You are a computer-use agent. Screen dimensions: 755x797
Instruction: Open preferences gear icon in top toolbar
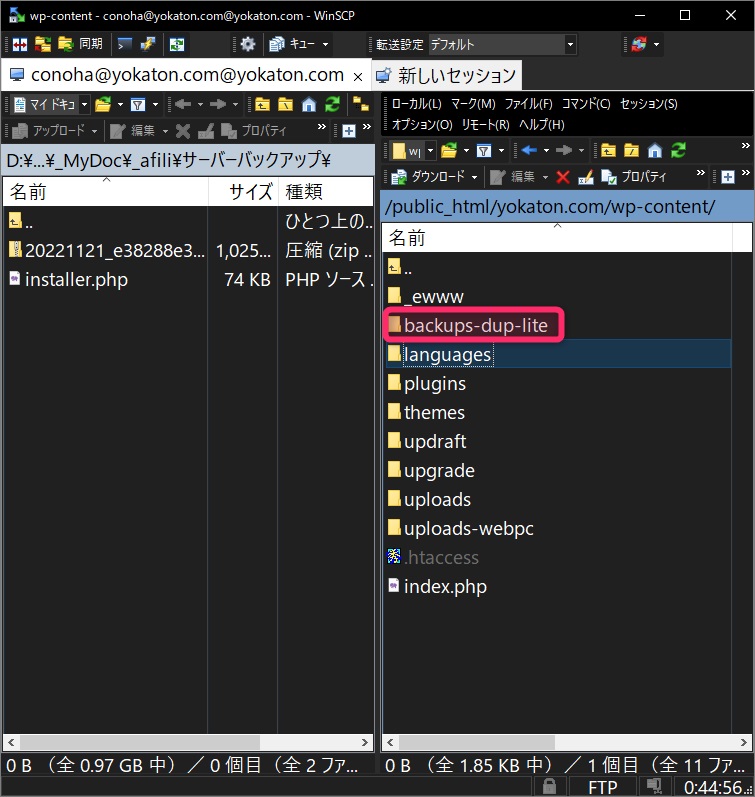coord(247,44)
